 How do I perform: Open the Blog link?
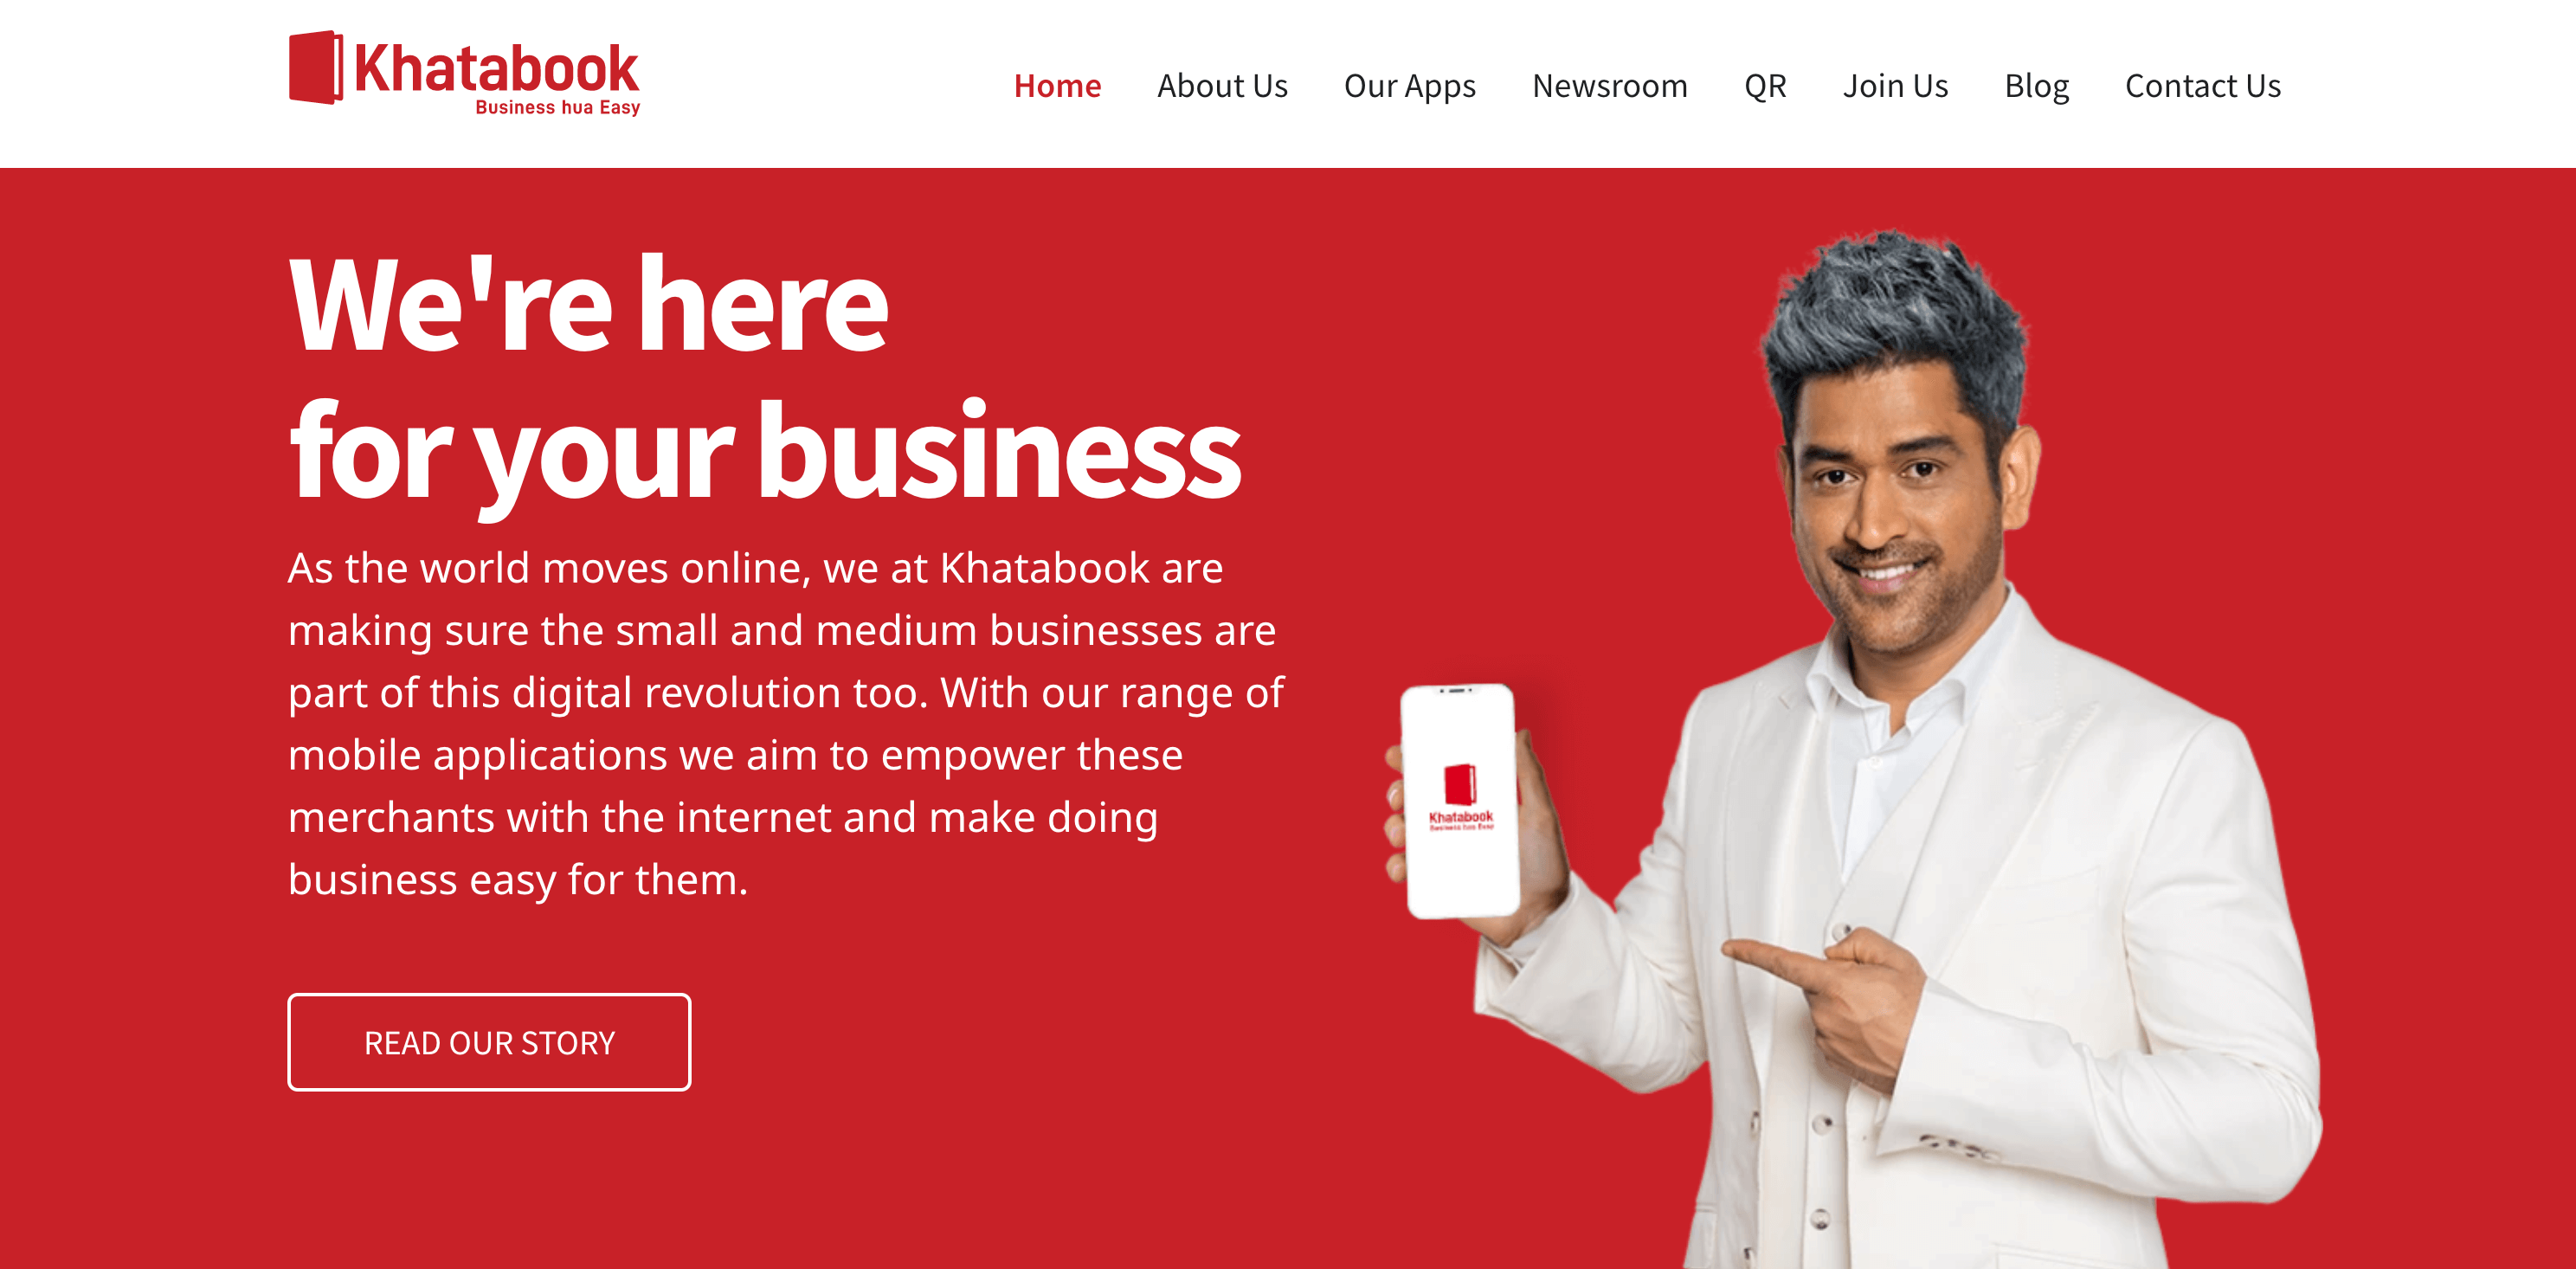click(2036, 87)
